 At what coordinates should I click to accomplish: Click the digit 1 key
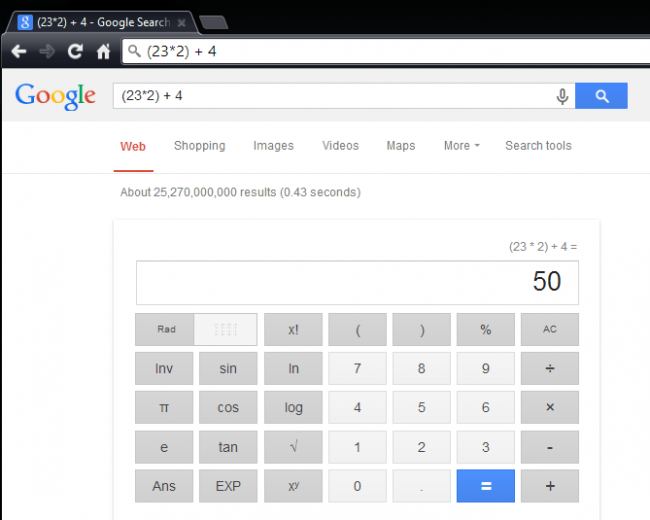click(x=357, y=447)
